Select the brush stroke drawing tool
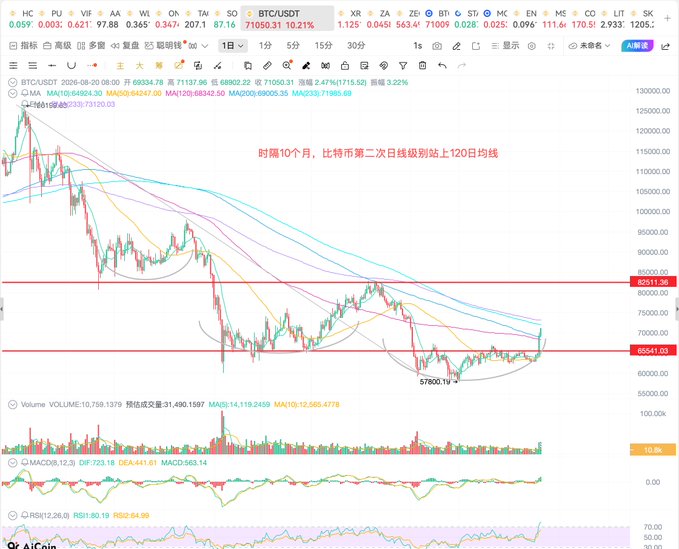 pyautogui.click(x=217, y=65)
